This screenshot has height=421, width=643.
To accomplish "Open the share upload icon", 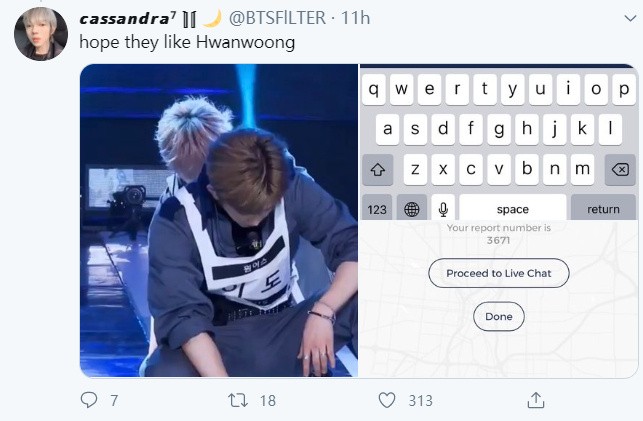I will (x=536, y=400).
